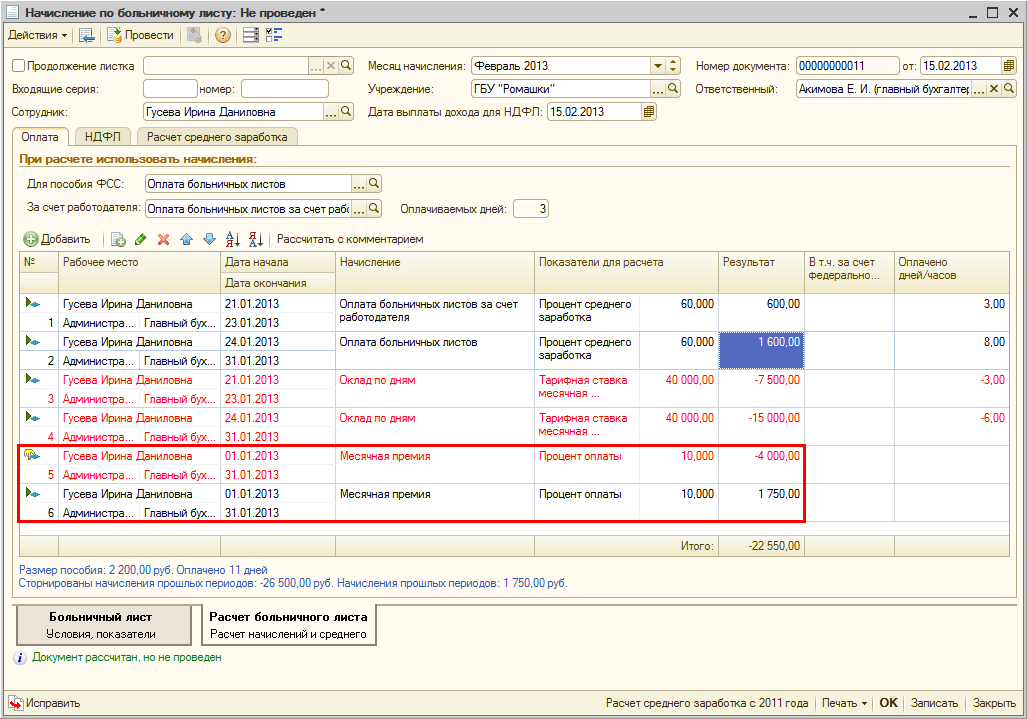Sort rows descending with Я-A icon
This screenshot has width=1027, height=719.
tap(255, 239)
